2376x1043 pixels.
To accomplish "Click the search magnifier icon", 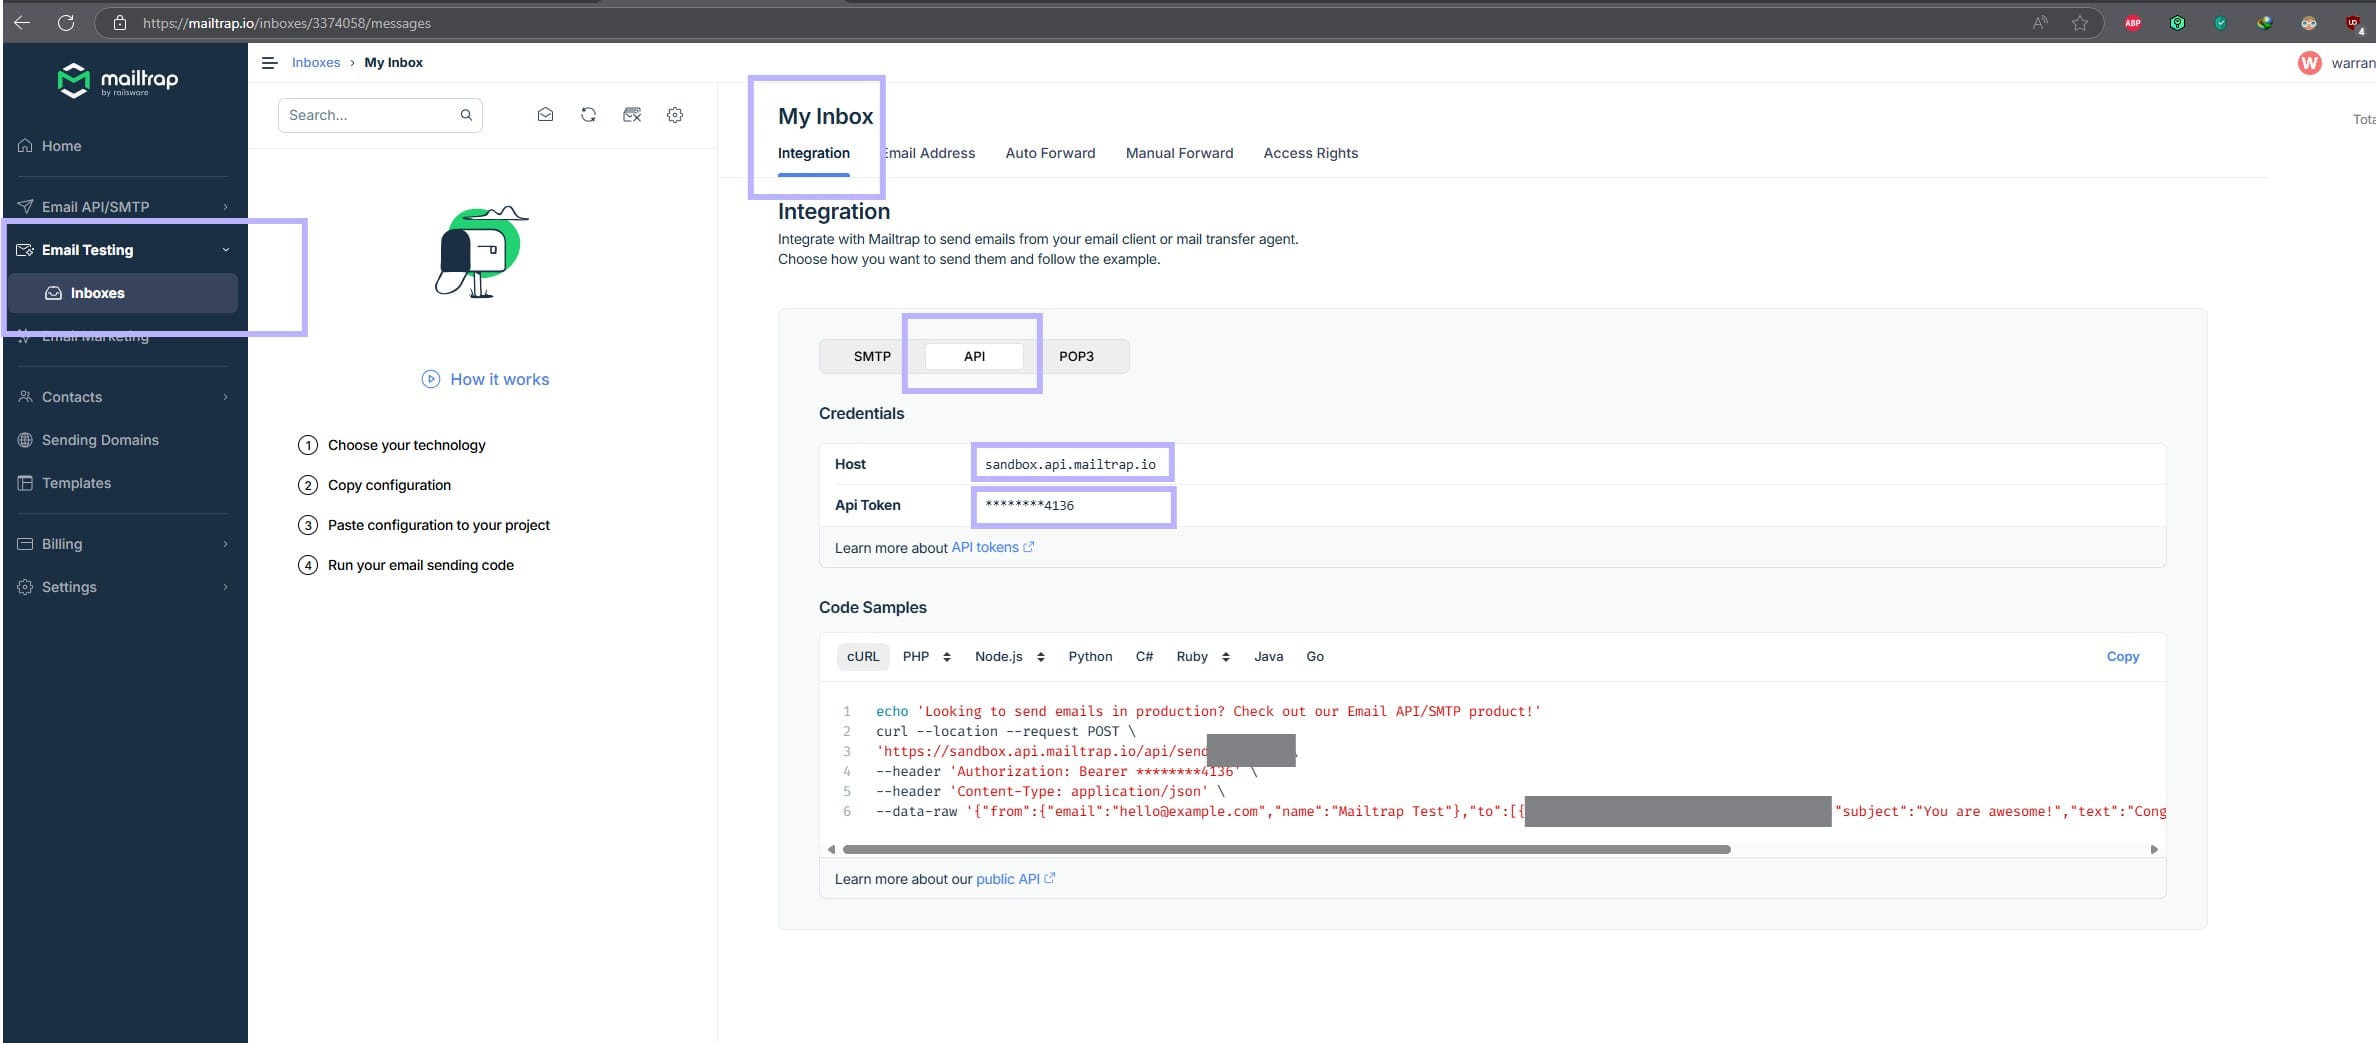I will (466, 115).
